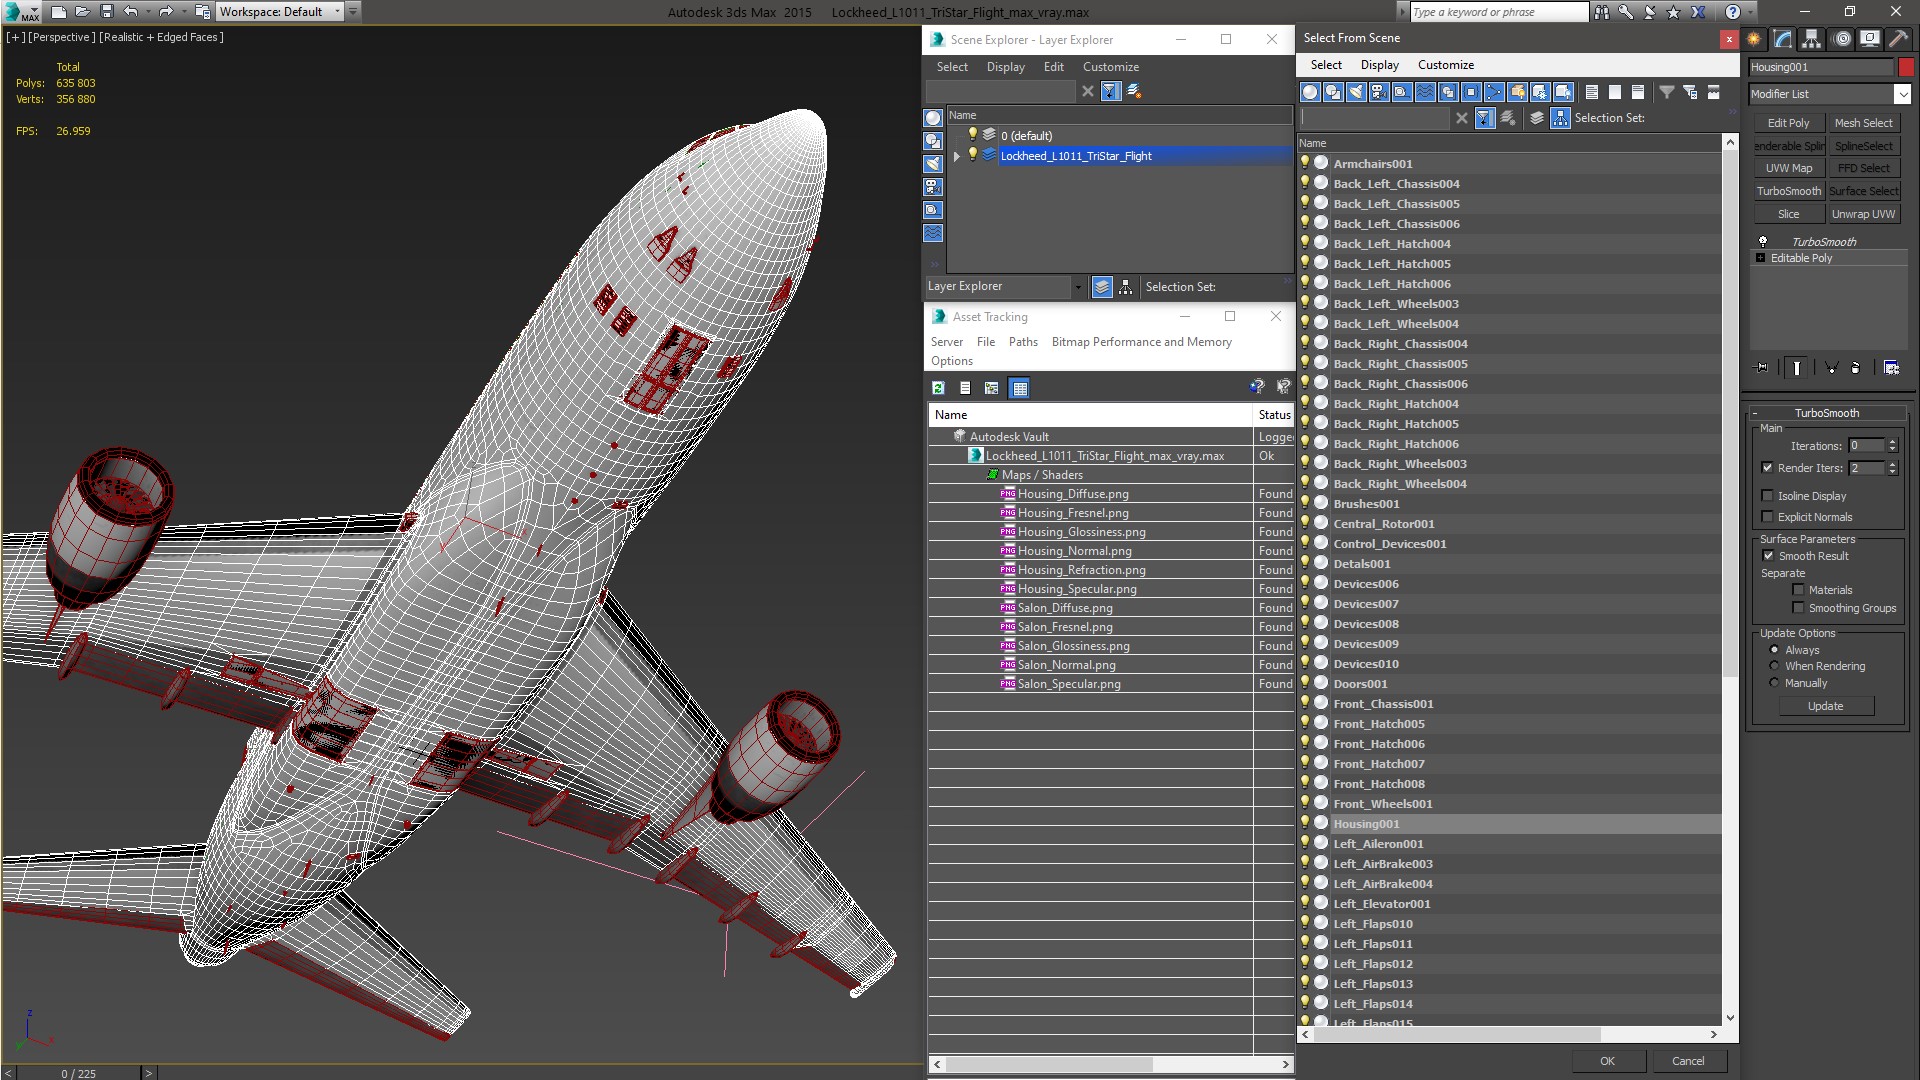The width and height of the screenshot is (1920, 1080).
Task: Select the Always update option
Action: [1774, 650]
